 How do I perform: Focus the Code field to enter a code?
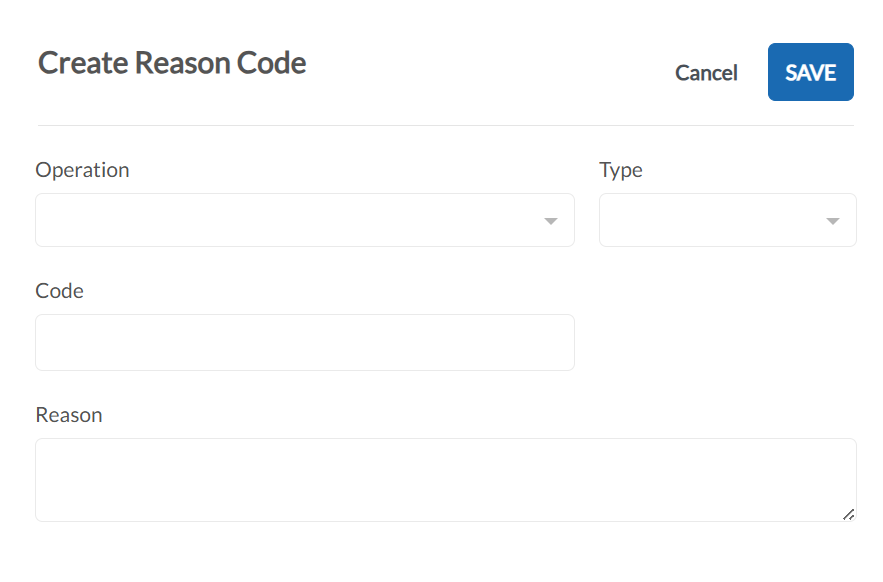[305, 342]
